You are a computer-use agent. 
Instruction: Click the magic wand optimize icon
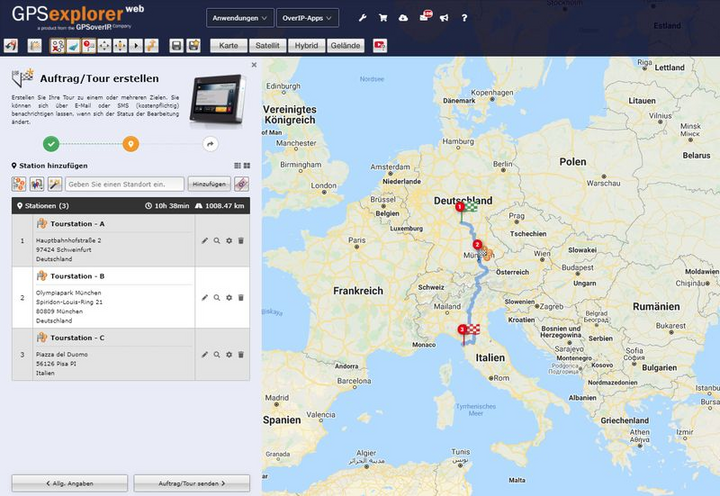55,184
